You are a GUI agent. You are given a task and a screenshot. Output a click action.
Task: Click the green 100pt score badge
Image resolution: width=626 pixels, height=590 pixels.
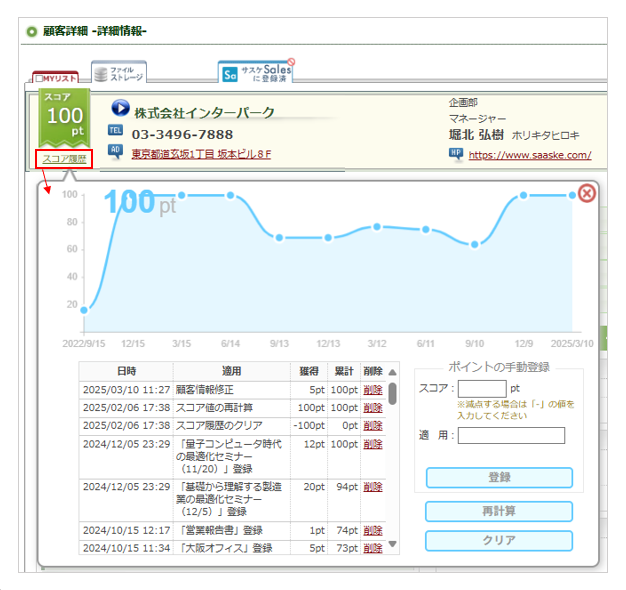(x=64, y=119)
